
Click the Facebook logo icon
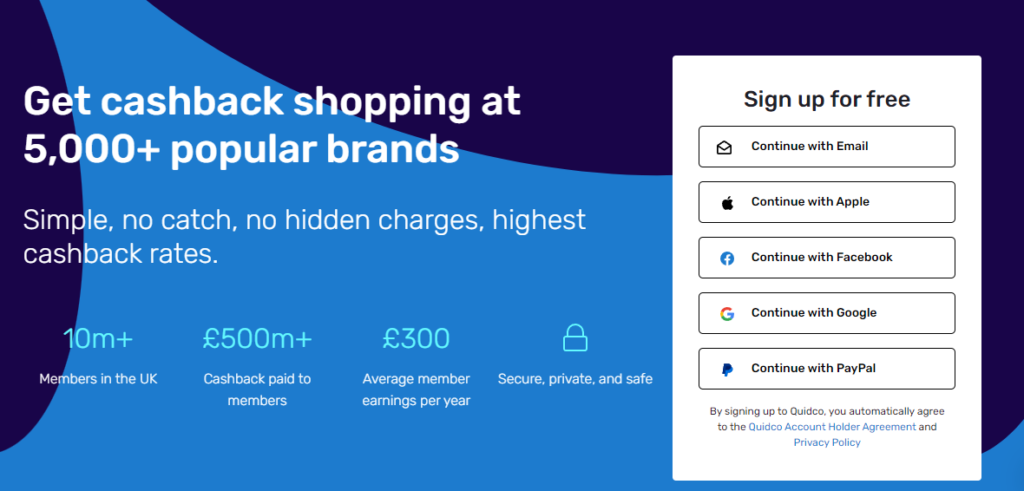[x=727, y=258]
